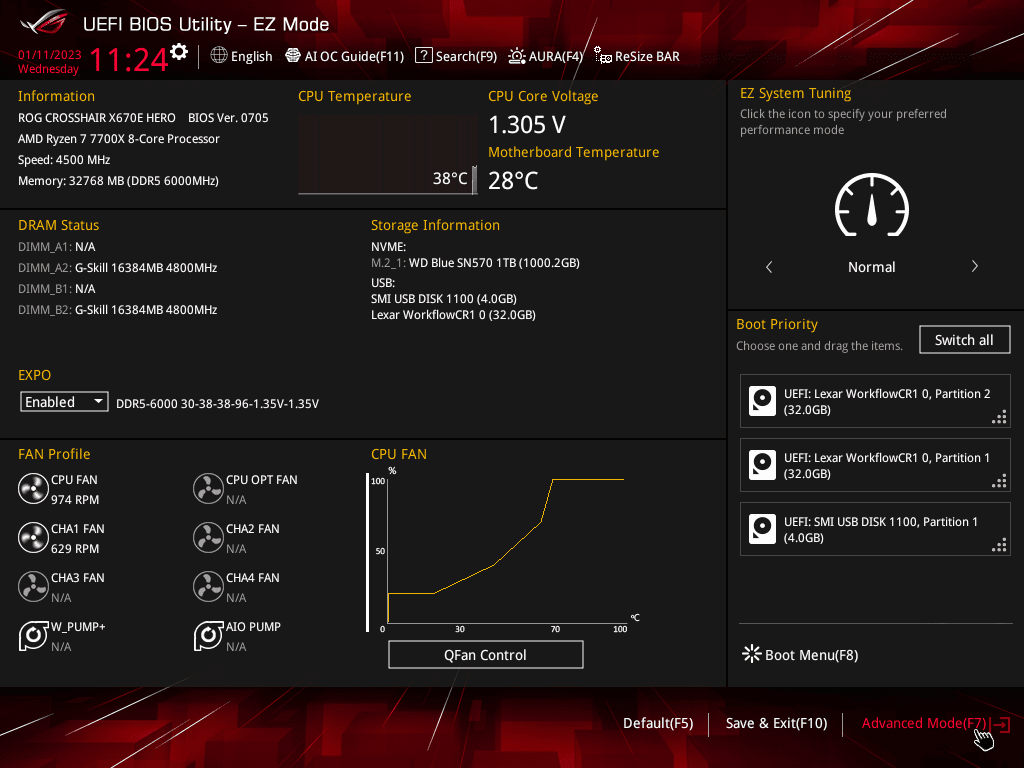Click the drag handle on Lexar Partition 2 entry

pyautogui.click(x=999, y=417)
